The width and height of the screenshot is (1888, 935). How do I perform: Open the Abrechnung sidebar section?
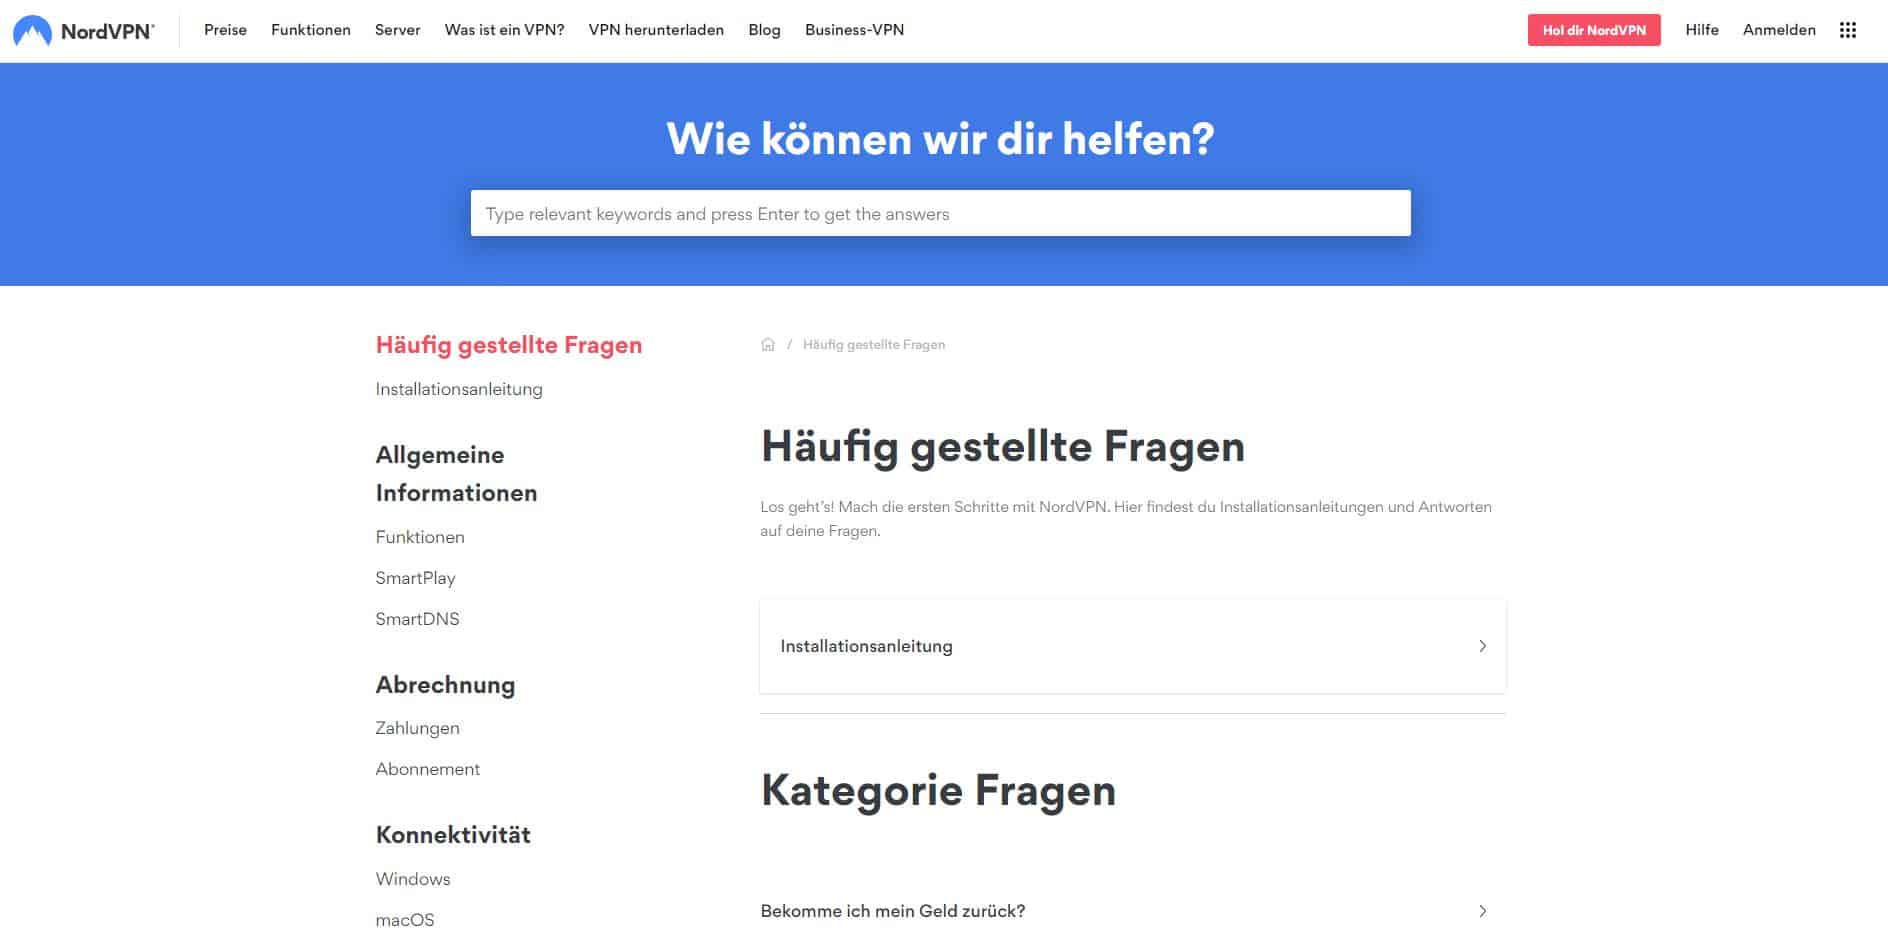pyautogui.click(x=445, y=685)
